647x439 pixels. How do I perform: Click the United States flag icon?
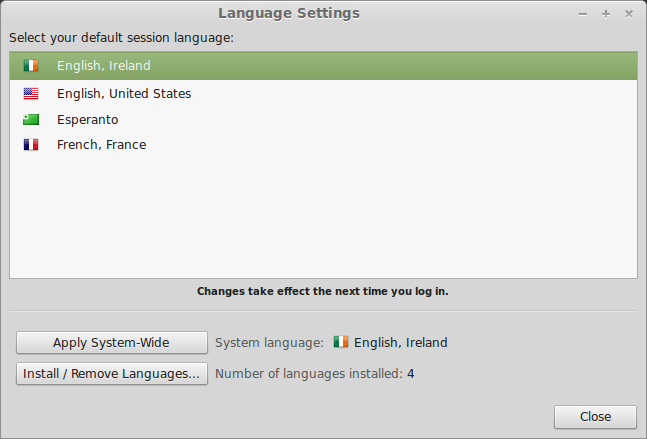[31, 94]
